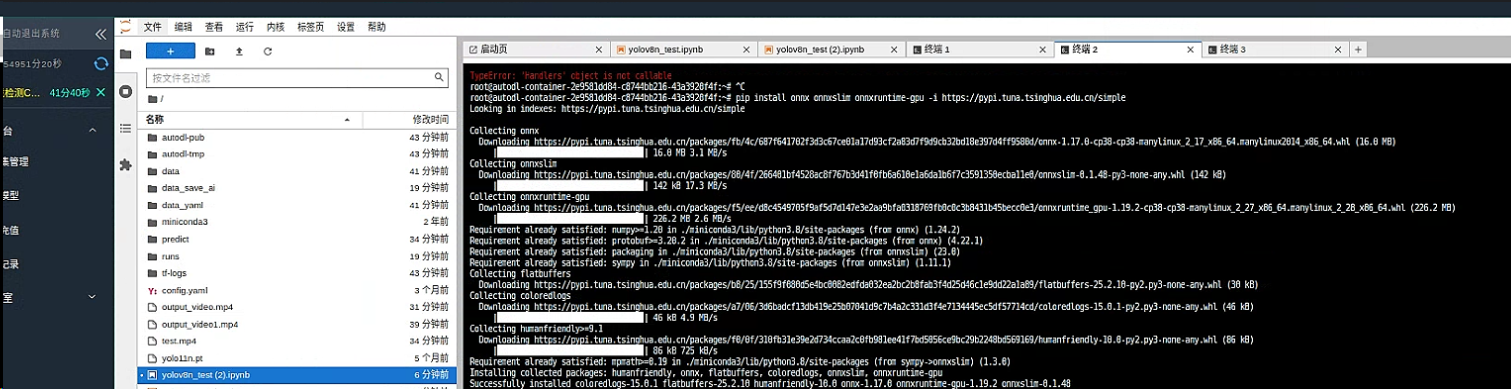The image size is (1511, 389).
Task: Click the root folder breadcrumb icon
Action: 153,99
